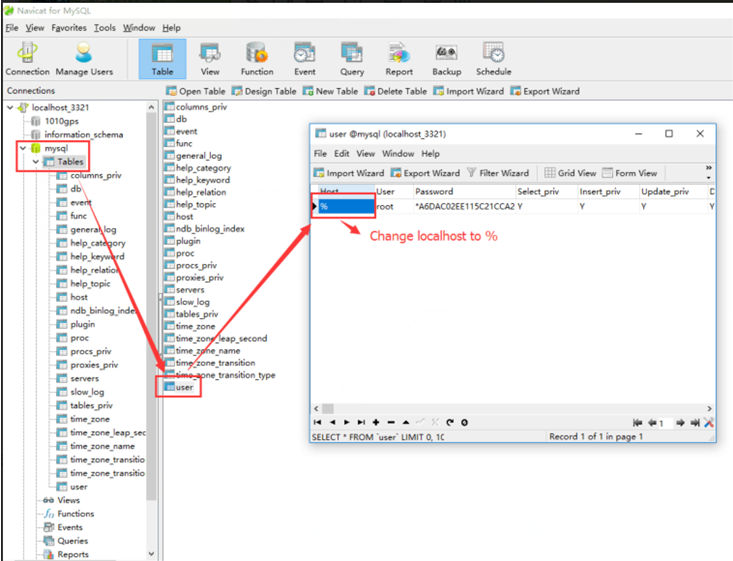Click the root cell in User column
The image size is (733, 561).
click(394, 206)
